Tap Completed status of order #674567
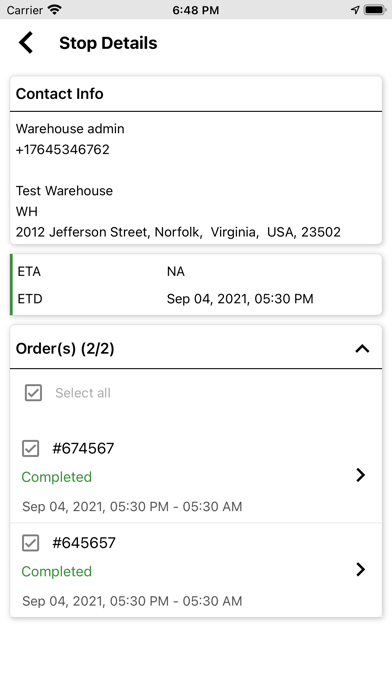The image size is (392, 696). [x=57, y=477]
